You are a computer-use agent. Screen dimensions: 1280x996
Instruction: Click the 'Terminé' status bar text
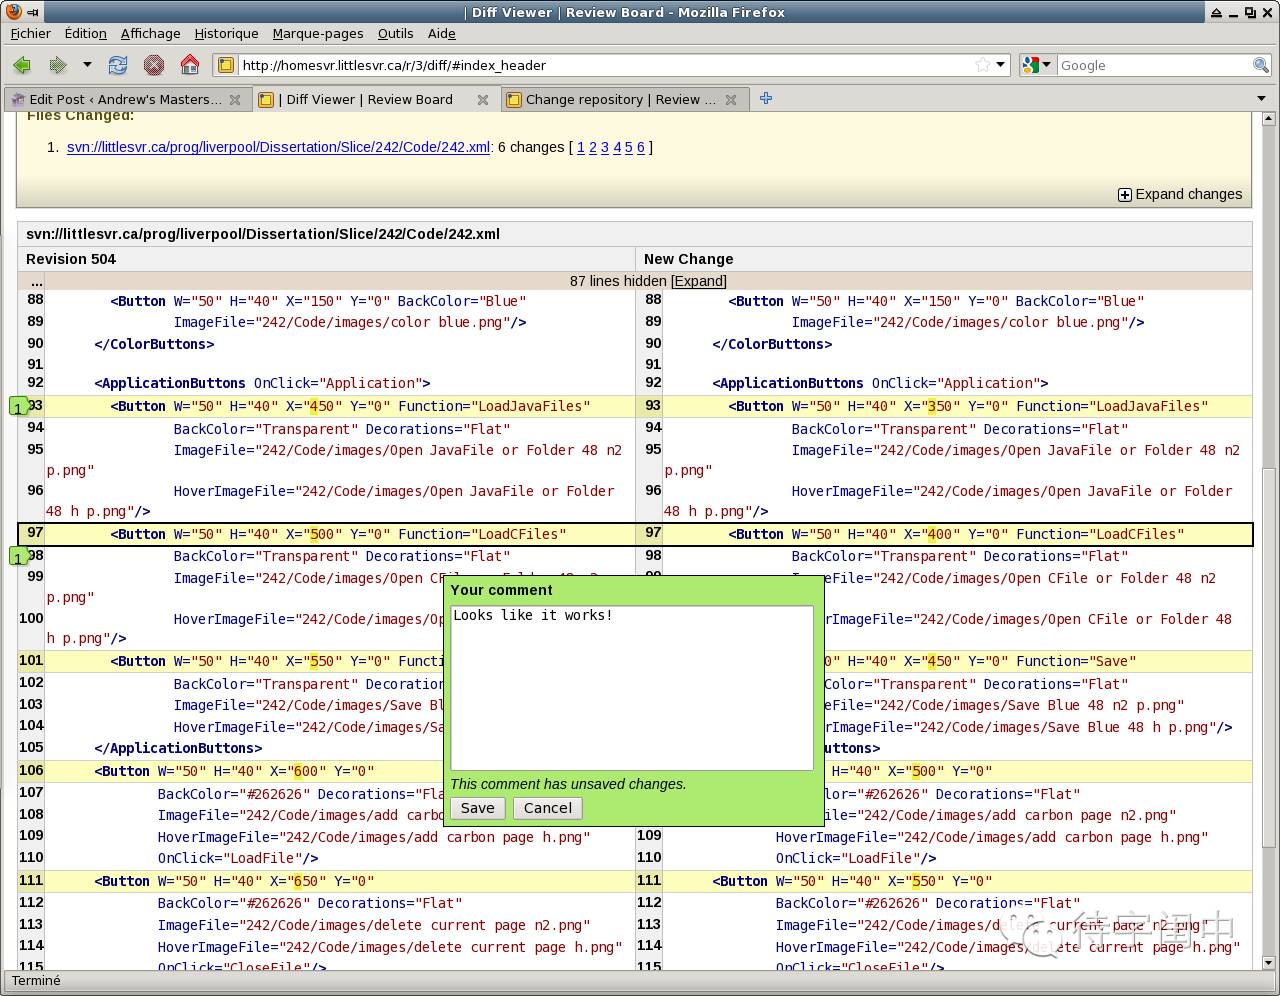[x=36, y=981]
